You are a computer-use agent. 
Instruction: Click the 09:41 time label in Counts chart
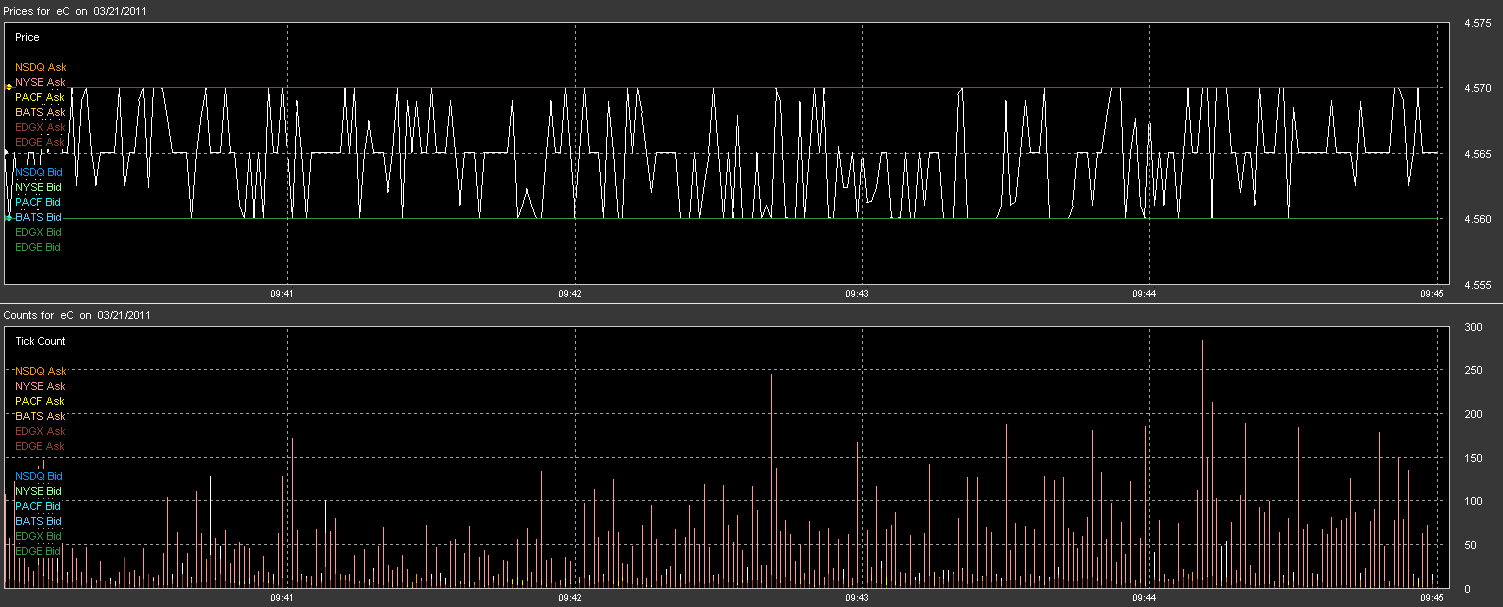coord(282,597)
